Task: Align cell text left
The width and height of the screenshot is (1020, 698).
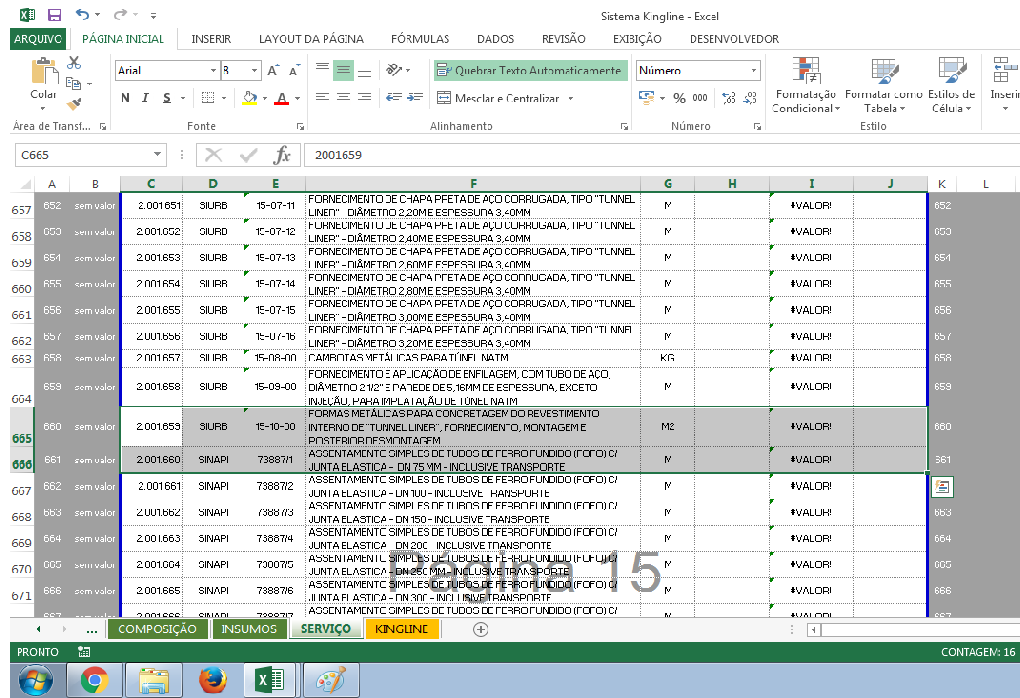Action: point(322,97)
